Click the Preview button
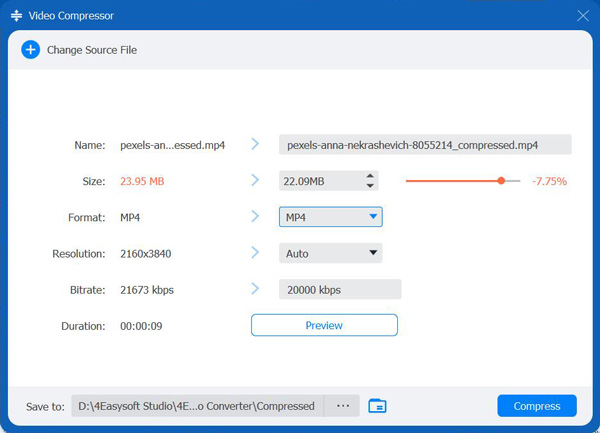This screenshot has height=433, width=600. pos(324,325)
